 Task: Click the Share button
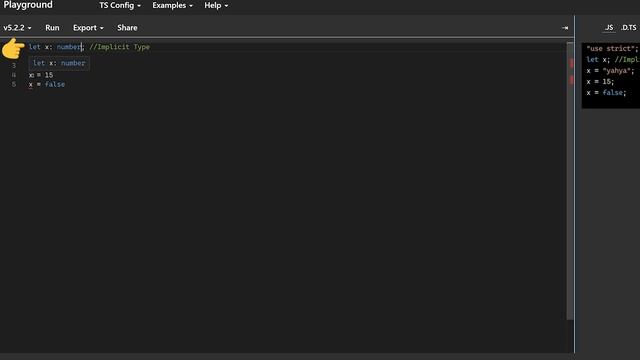click(x=127, y=28)
